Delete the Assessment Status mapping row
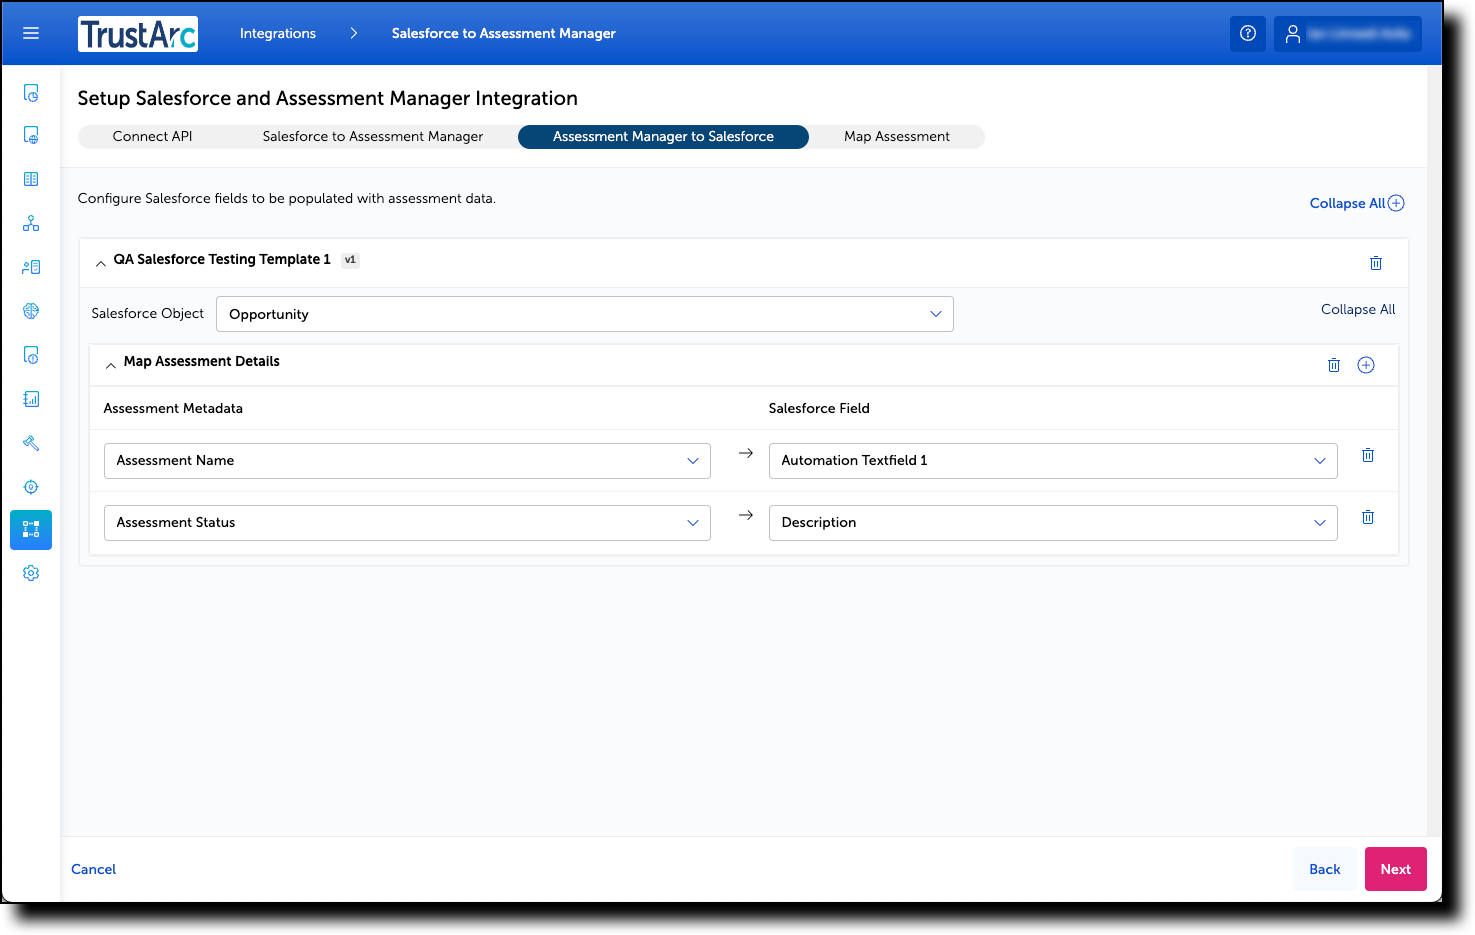This screenshot has width=1475, height=935. (x=1368, y=517)
